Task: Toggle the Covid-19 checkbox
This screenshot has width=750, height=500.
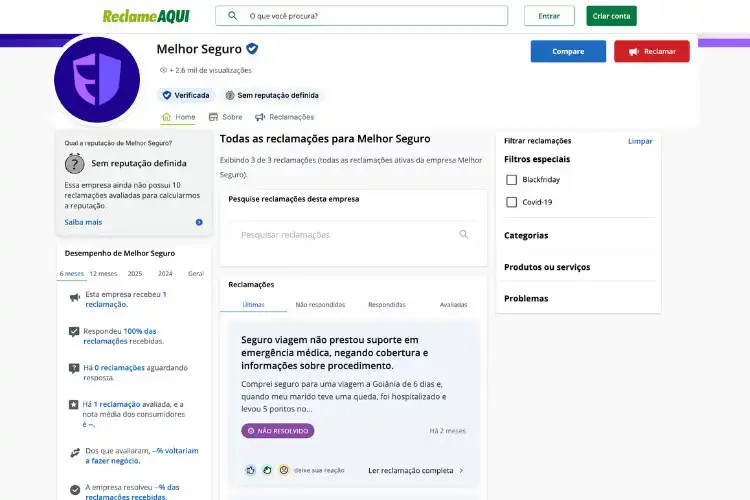Action: [511, 202]
